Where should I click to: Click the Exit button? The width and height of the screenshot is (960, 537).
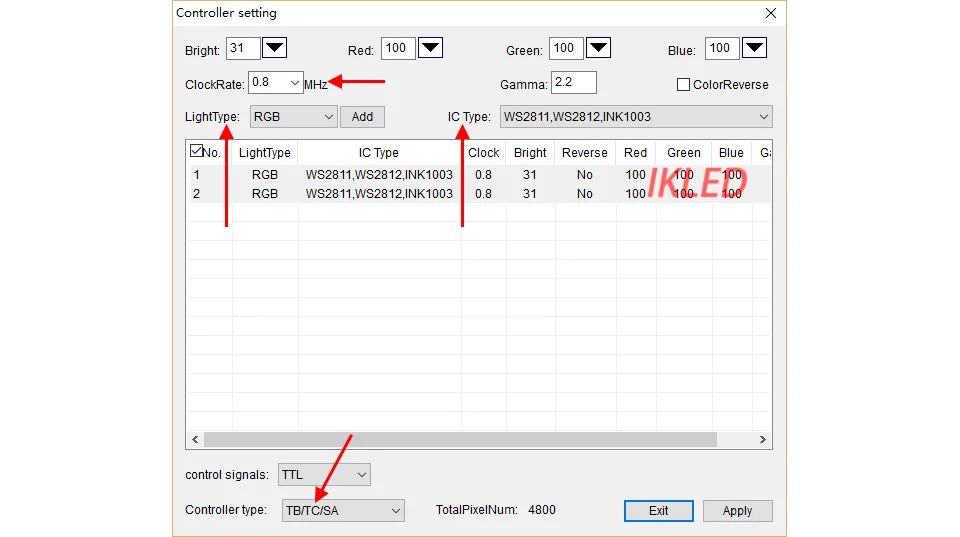(659, 511)
